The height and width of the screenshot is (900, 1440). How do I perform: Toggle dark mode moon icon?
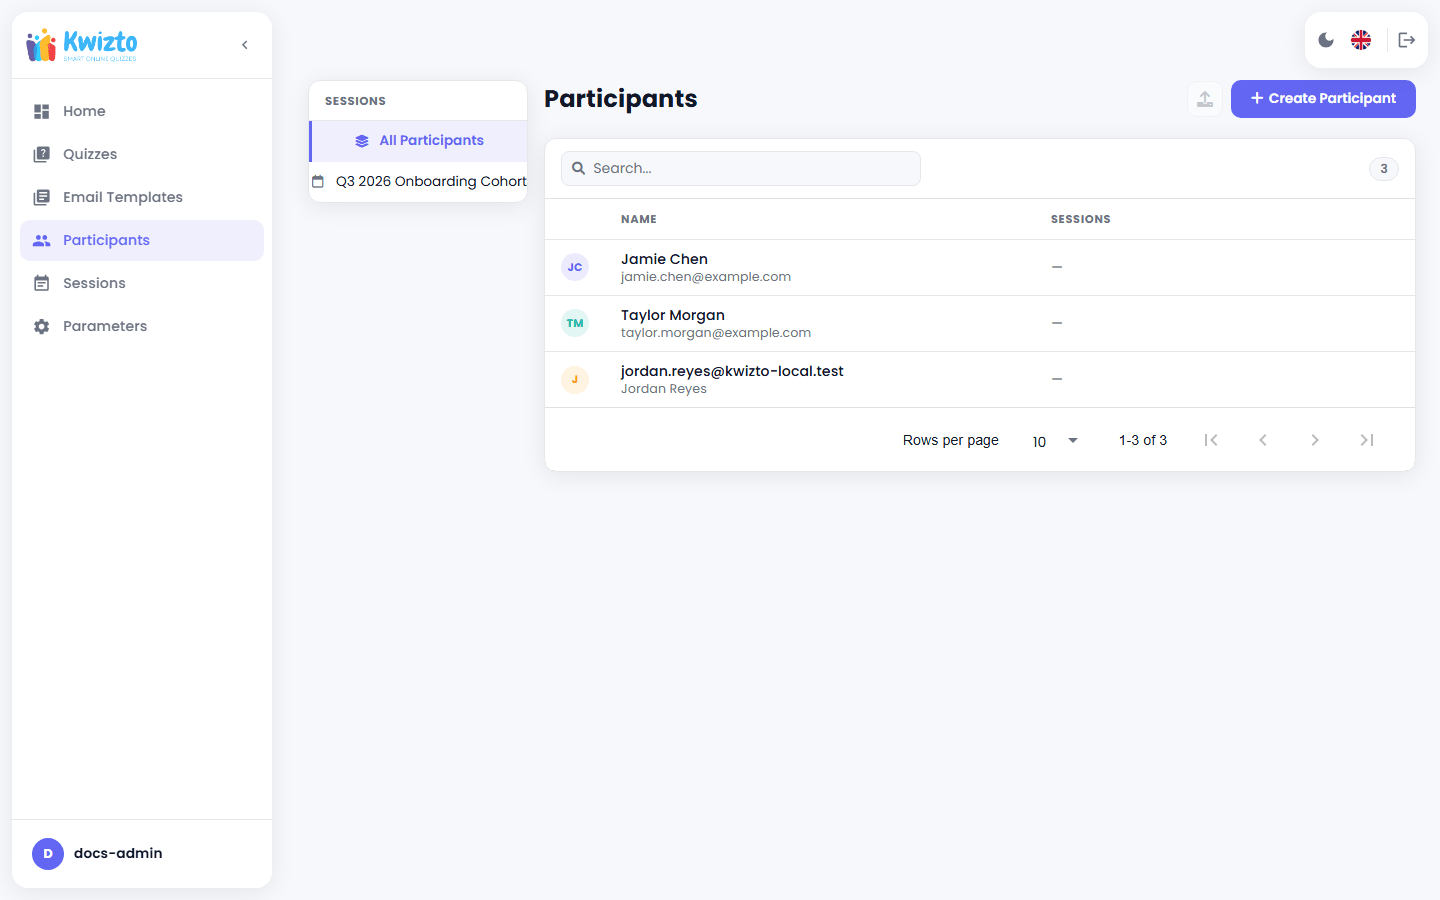click(x=1326, y=40)
